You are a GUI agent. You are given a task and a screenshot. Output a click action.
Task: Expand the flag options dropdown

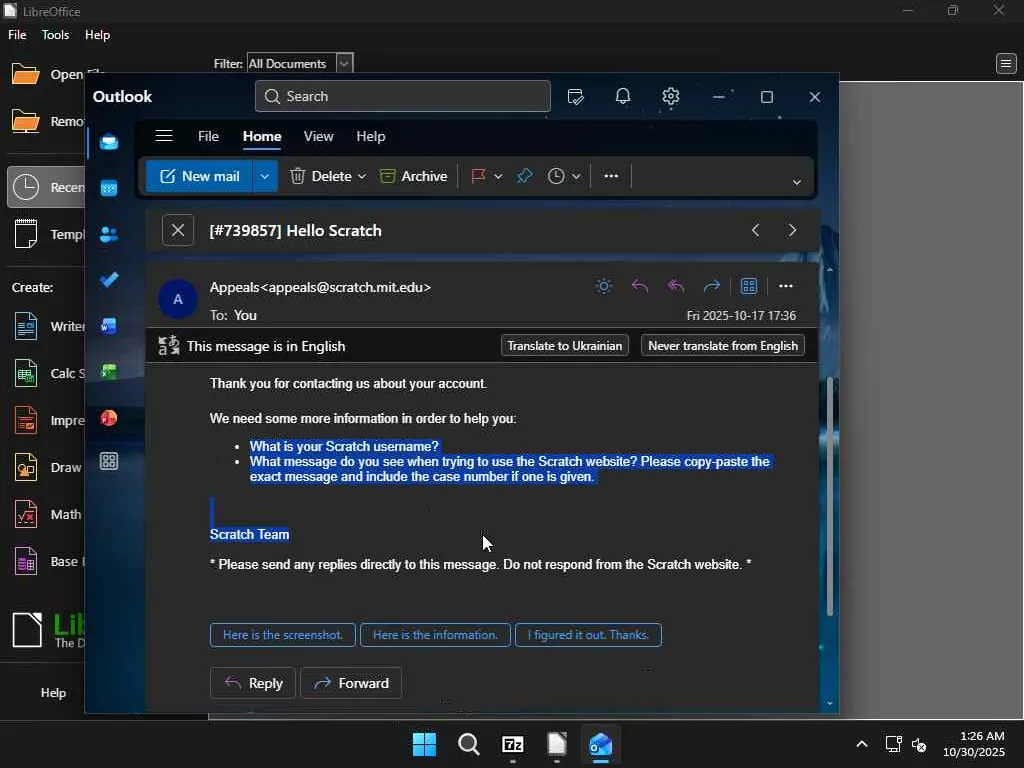tap(498, 177)
